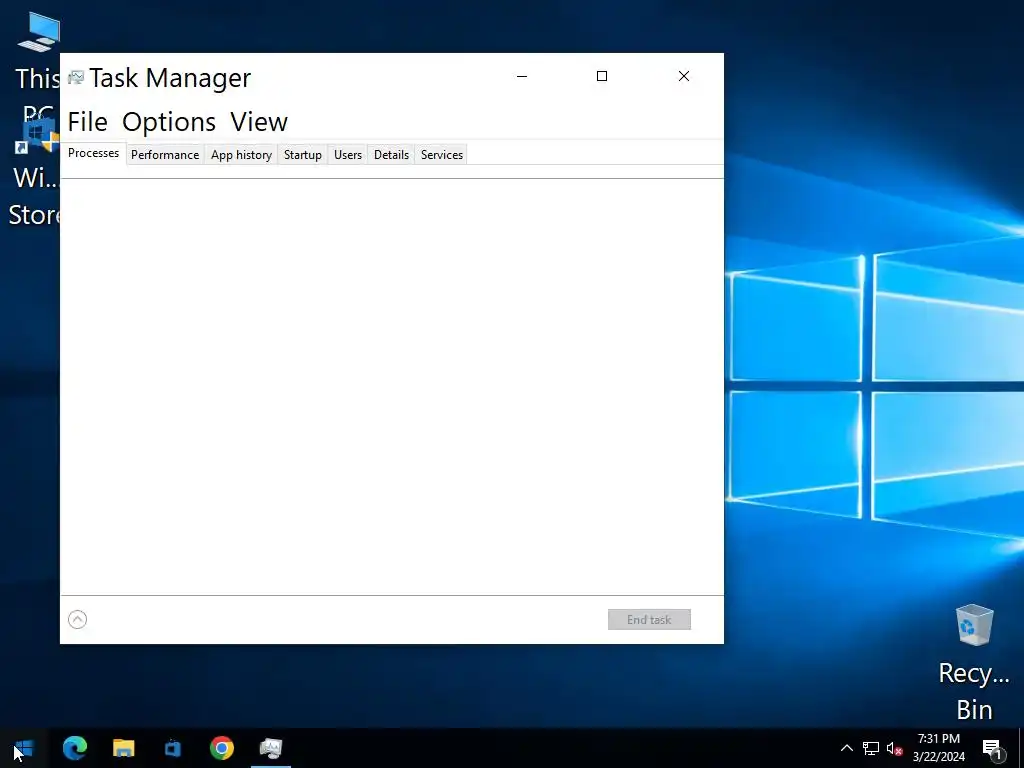The width and height of the screenshot is (1024, 768).
Task: Maximize the Task Manager window
Action: [602, 76]
